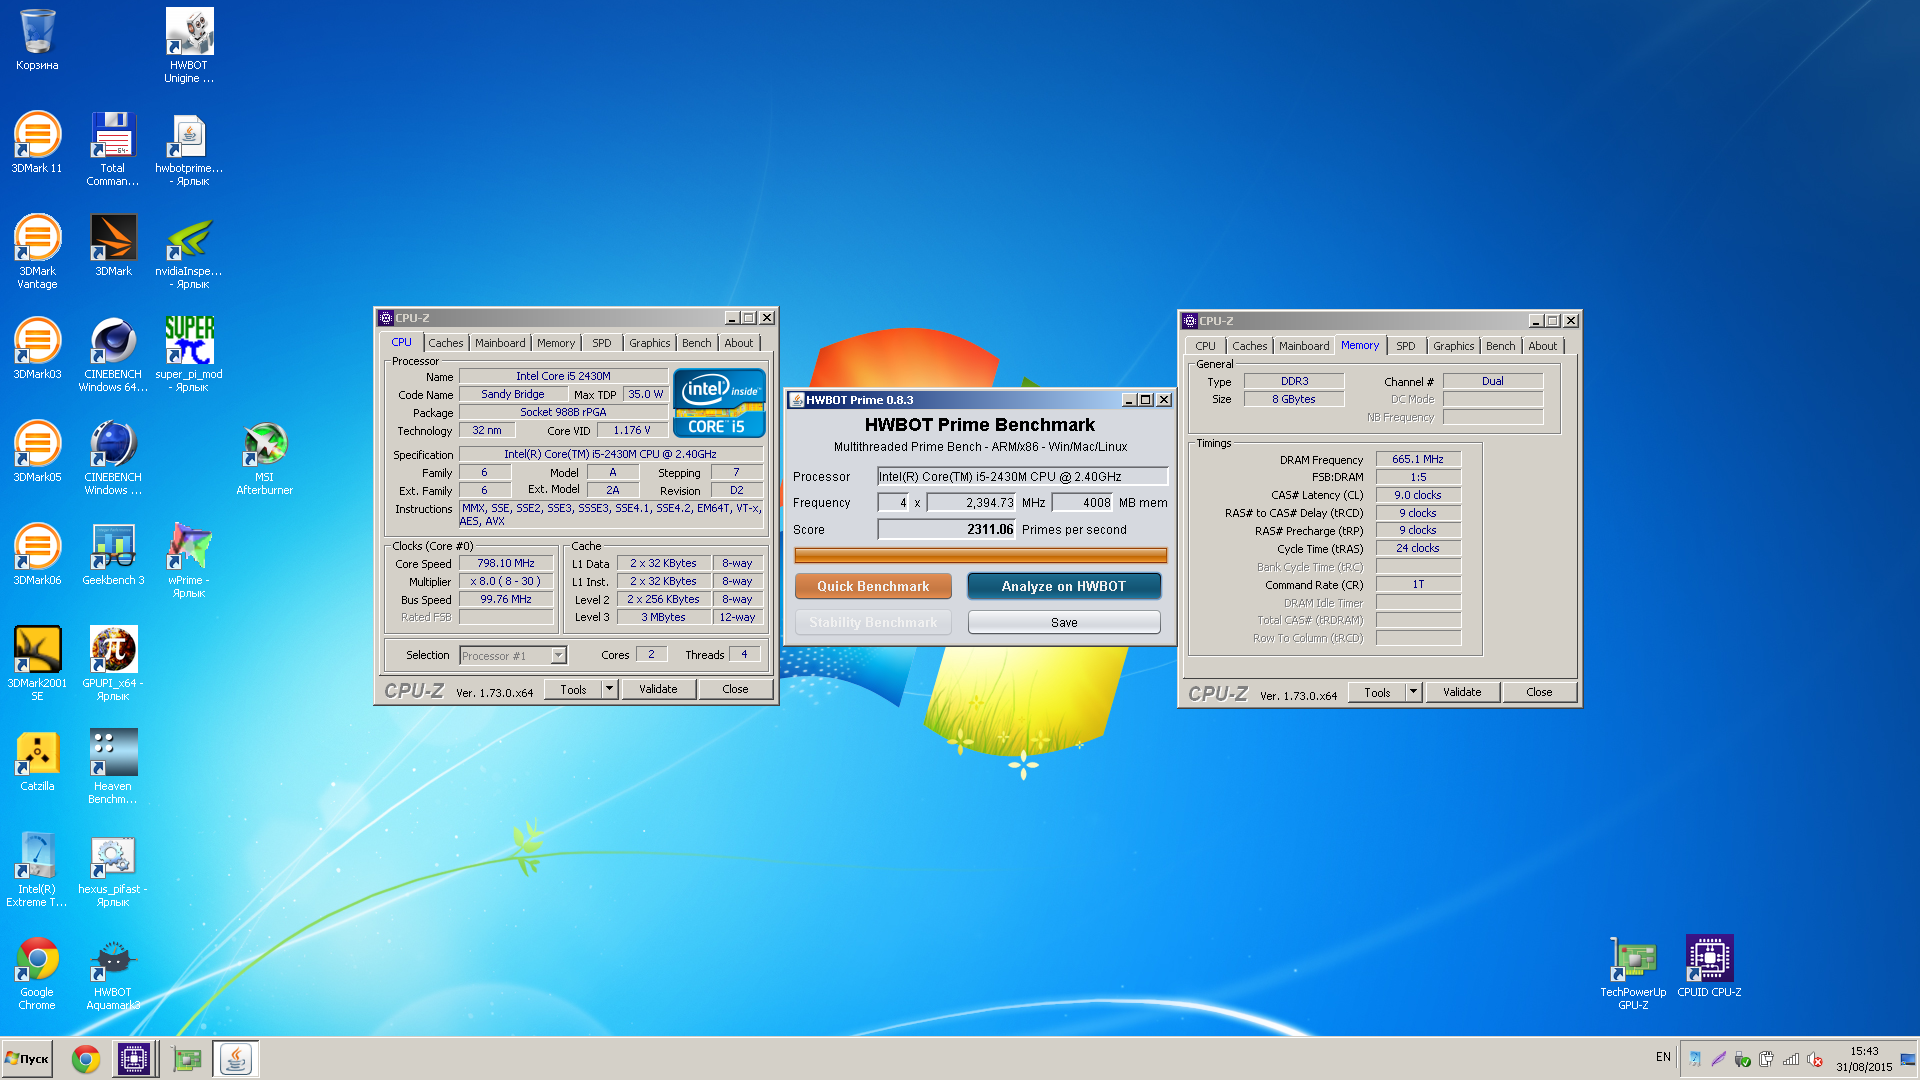
Task: Click the system tray clock
Action: click(x=1864, y=1059)
